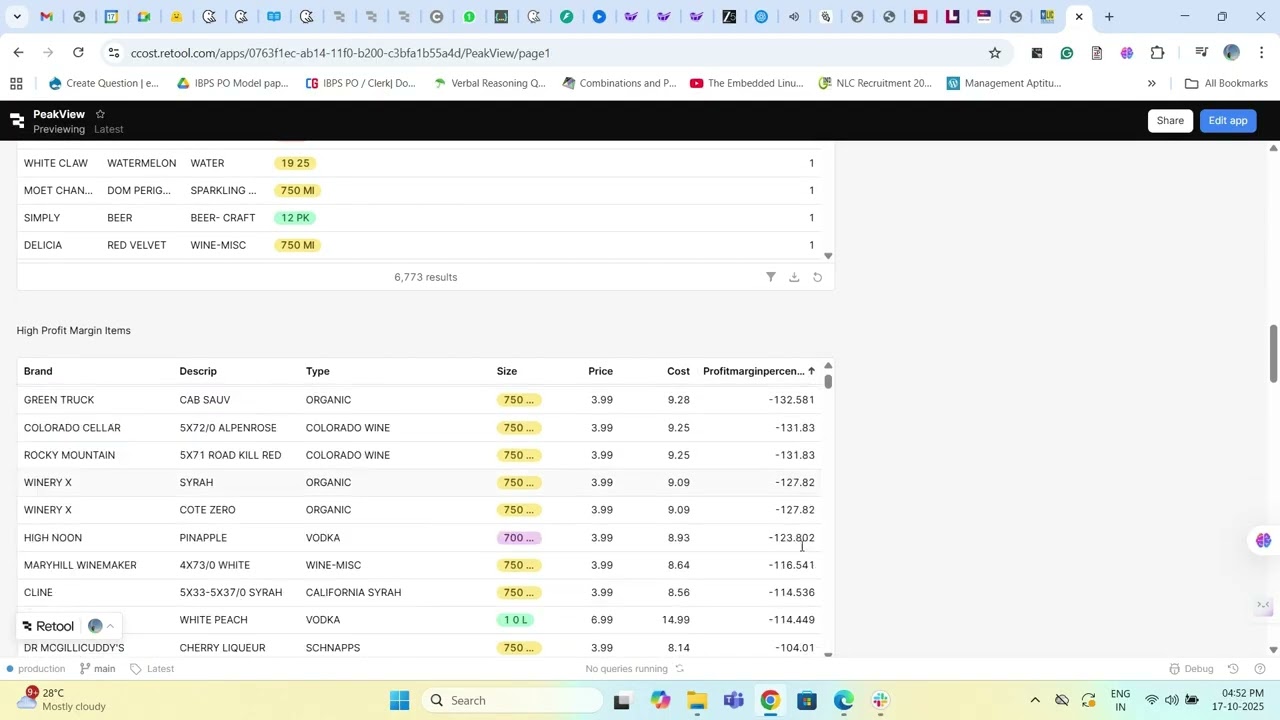Select the GREEN TRUCK row
Screen dimensions: 1280x720
tap(419, 400)
